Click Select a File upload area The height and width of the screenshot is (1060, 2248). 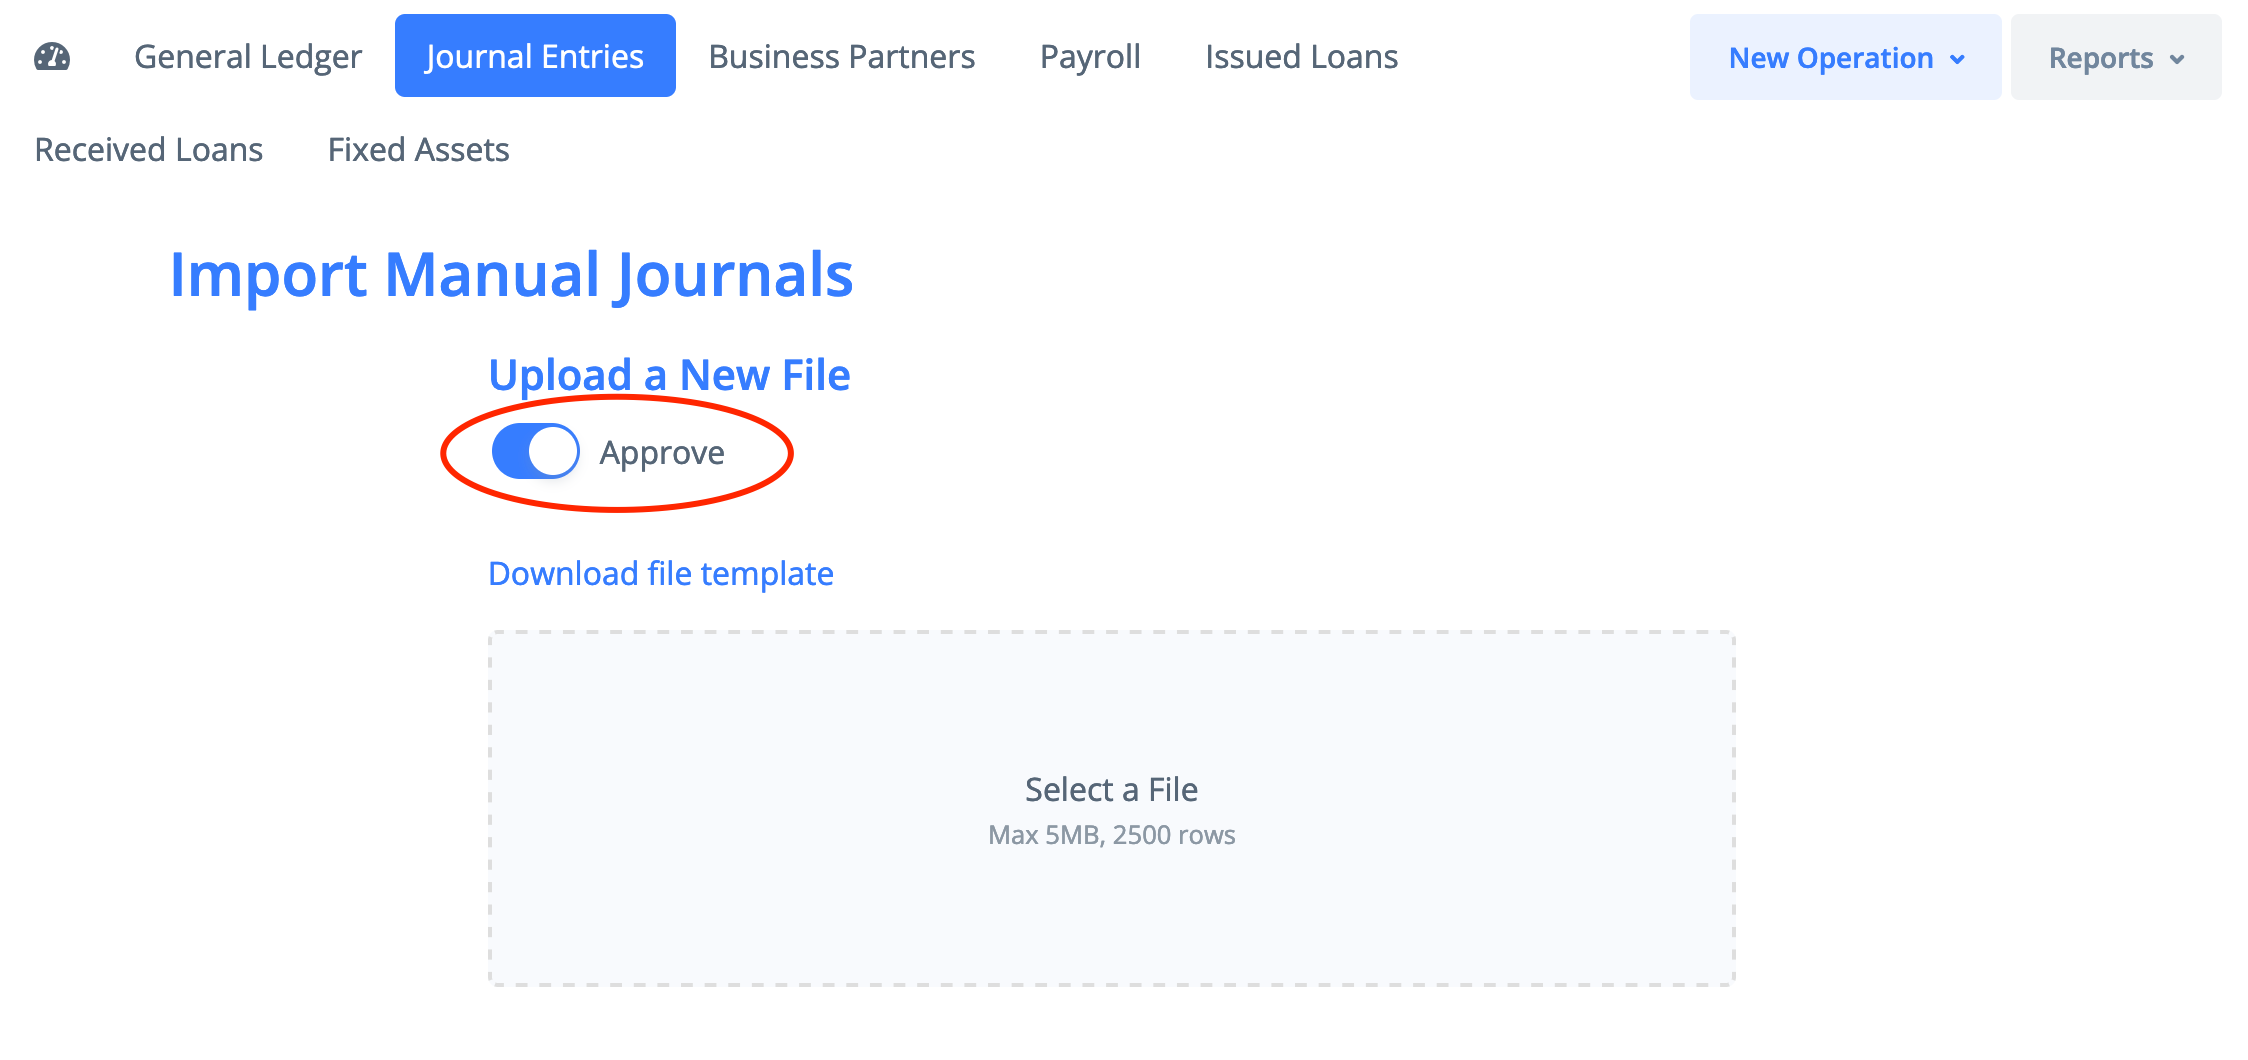(1112, 808)
